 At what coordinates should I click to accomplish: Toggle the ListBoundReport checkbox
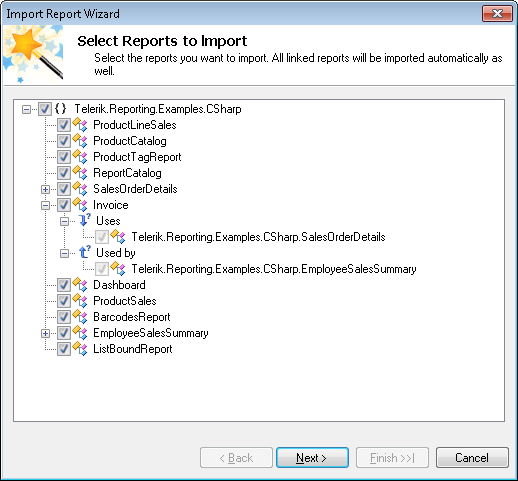pyautogui.click(x=64, y=349)
